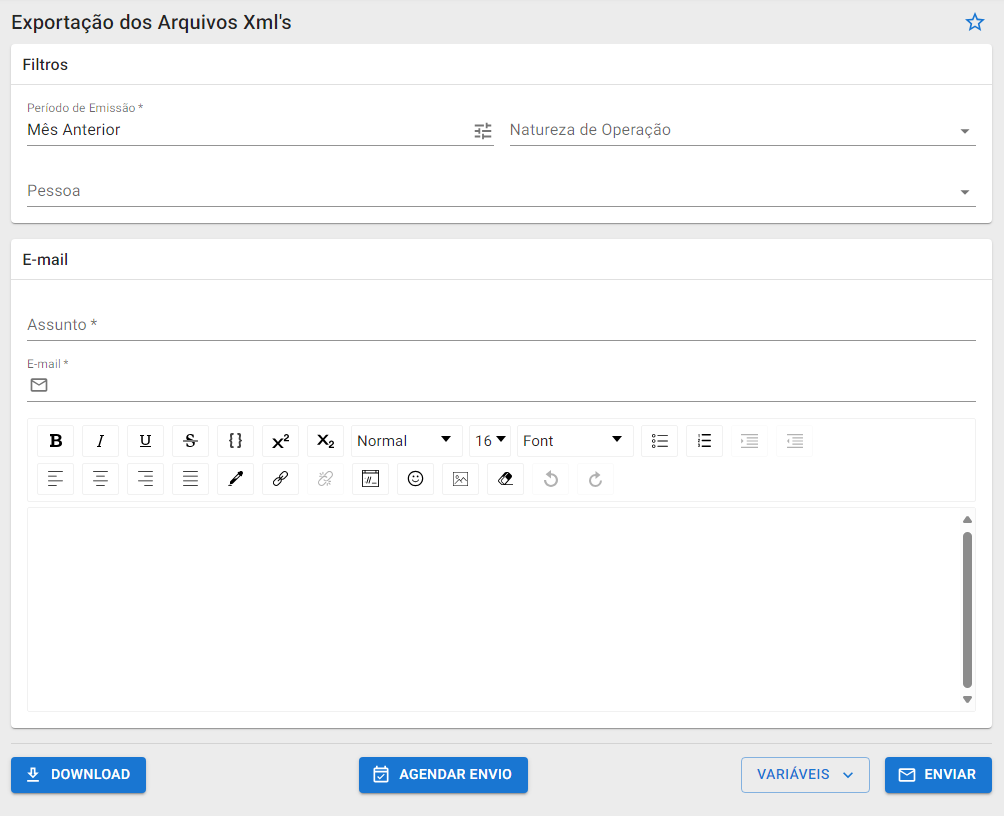Focus the Assunto subject field

[x=500, y=325]
